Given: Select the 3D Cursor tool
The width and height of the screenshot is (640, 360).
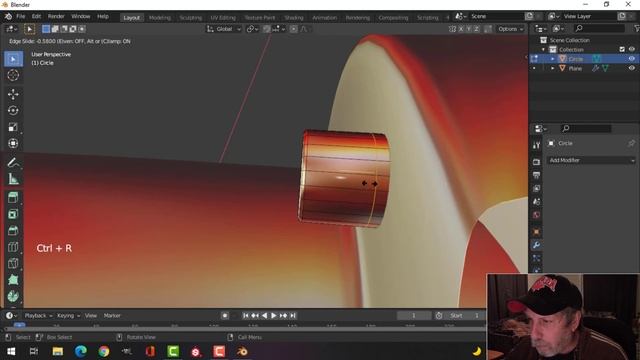Looking at the screenshot, I should [13, 75].
